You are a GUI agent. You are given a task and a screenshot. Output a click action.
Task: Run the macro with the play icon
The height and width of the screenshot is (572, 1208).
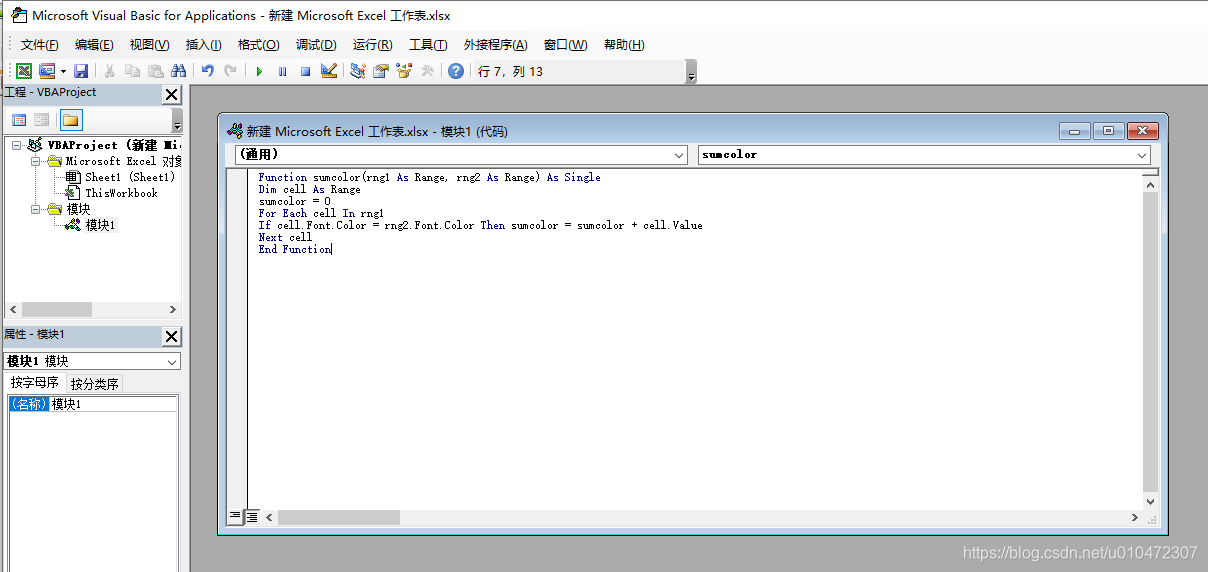[x=259, y=71]
